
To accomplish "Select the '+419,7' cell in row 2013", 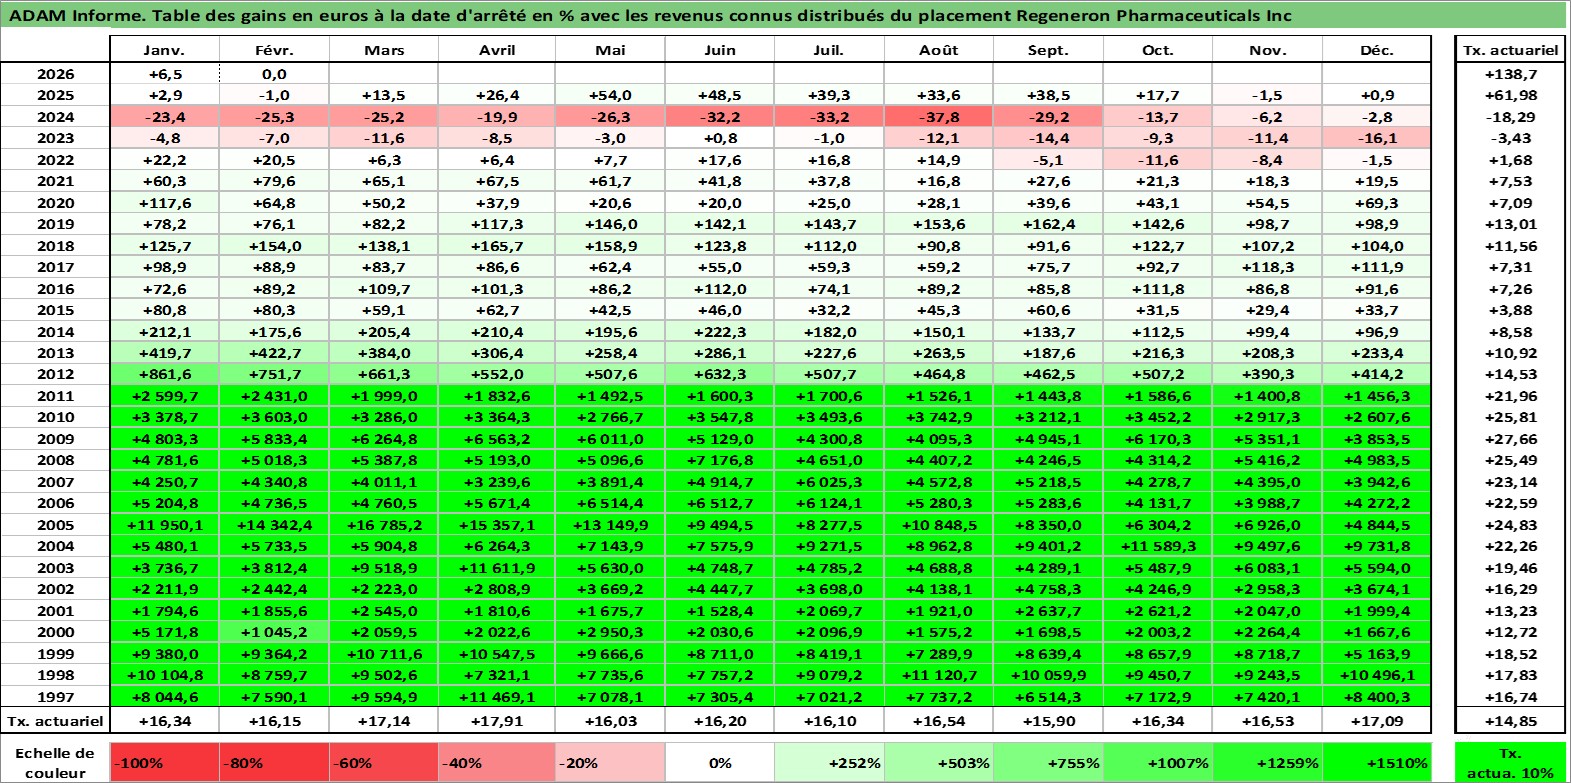I will [x=164, y=353].
